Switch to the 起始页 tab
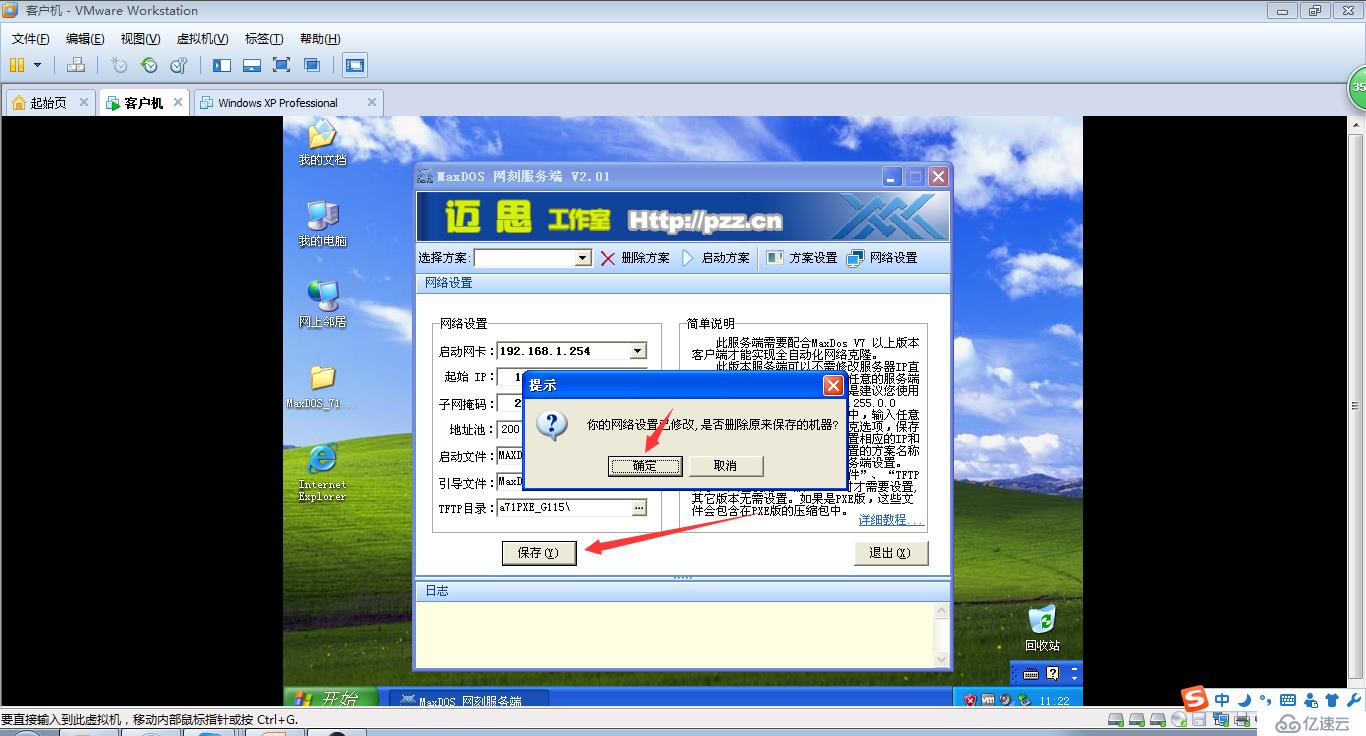The height and width of the screenshot is (736, 1366). [51, 102]
